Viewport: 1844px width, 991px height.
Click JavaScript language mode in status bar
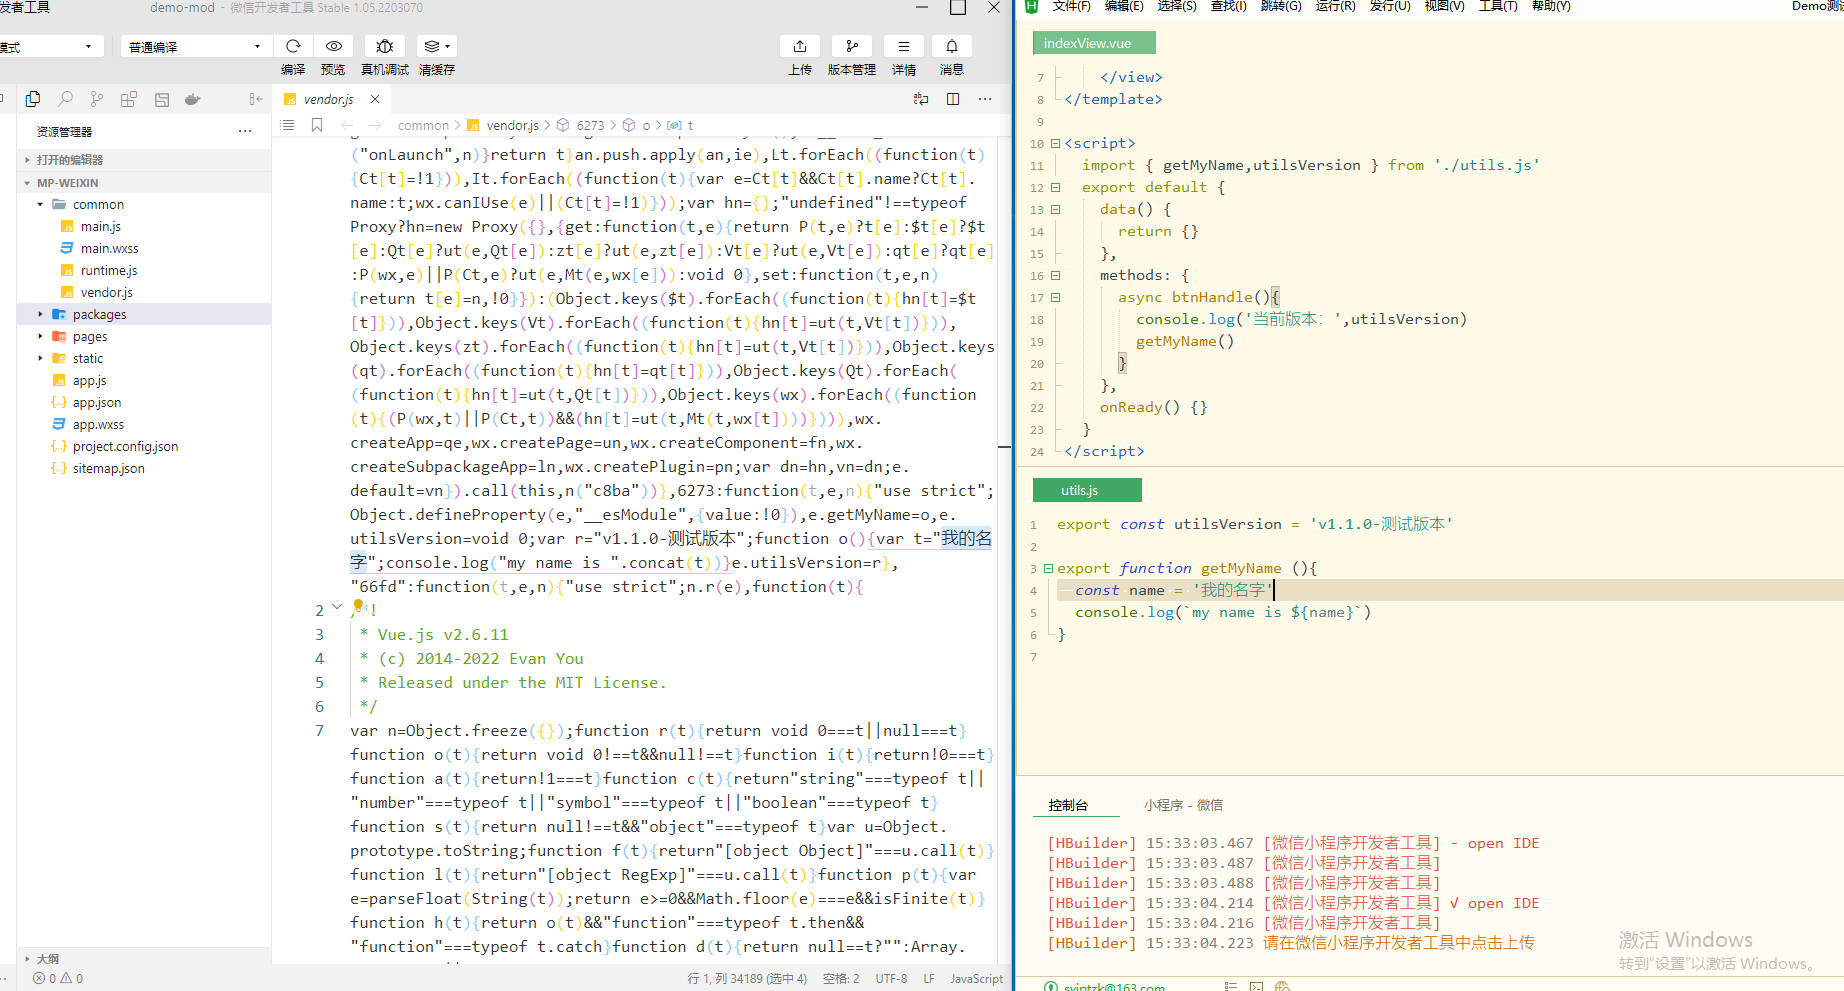coord(976,978)
